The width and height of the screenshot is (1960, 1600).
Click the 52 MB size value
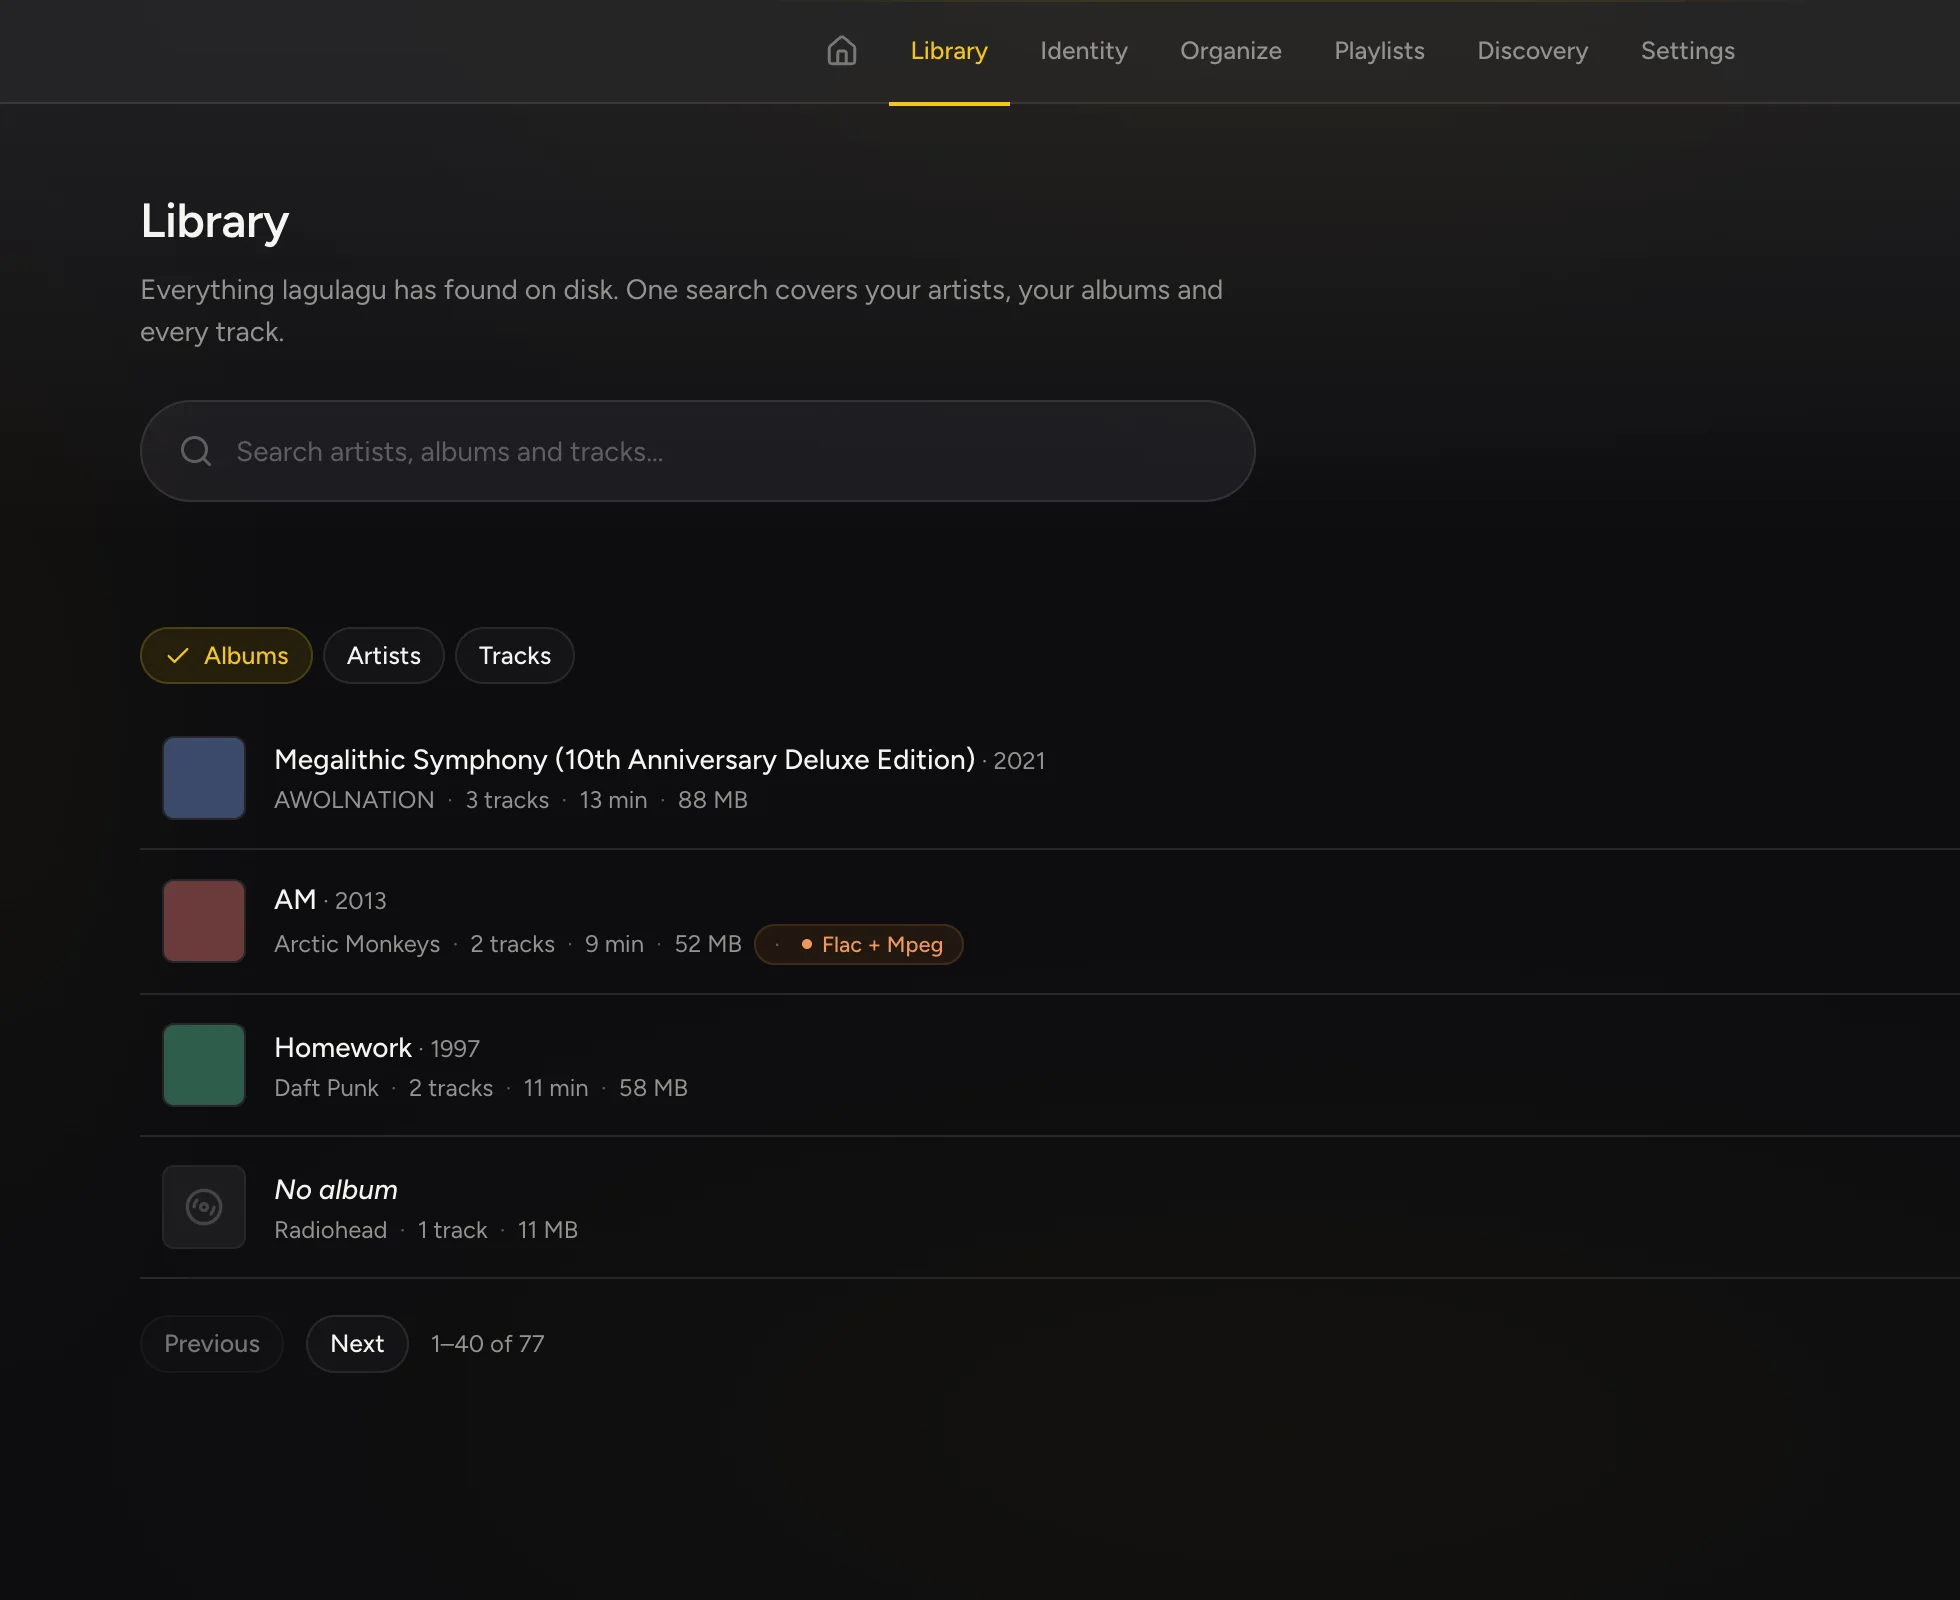click(x=708, y=944)
